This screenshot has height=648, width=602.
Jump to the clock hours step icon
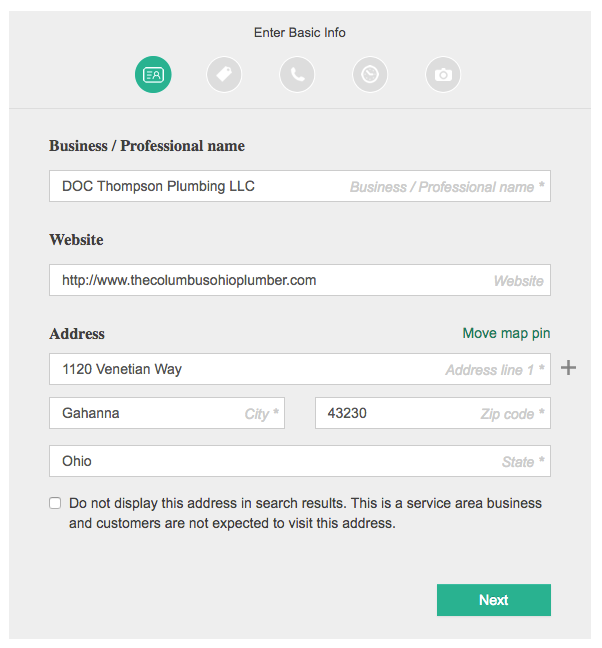370,74
